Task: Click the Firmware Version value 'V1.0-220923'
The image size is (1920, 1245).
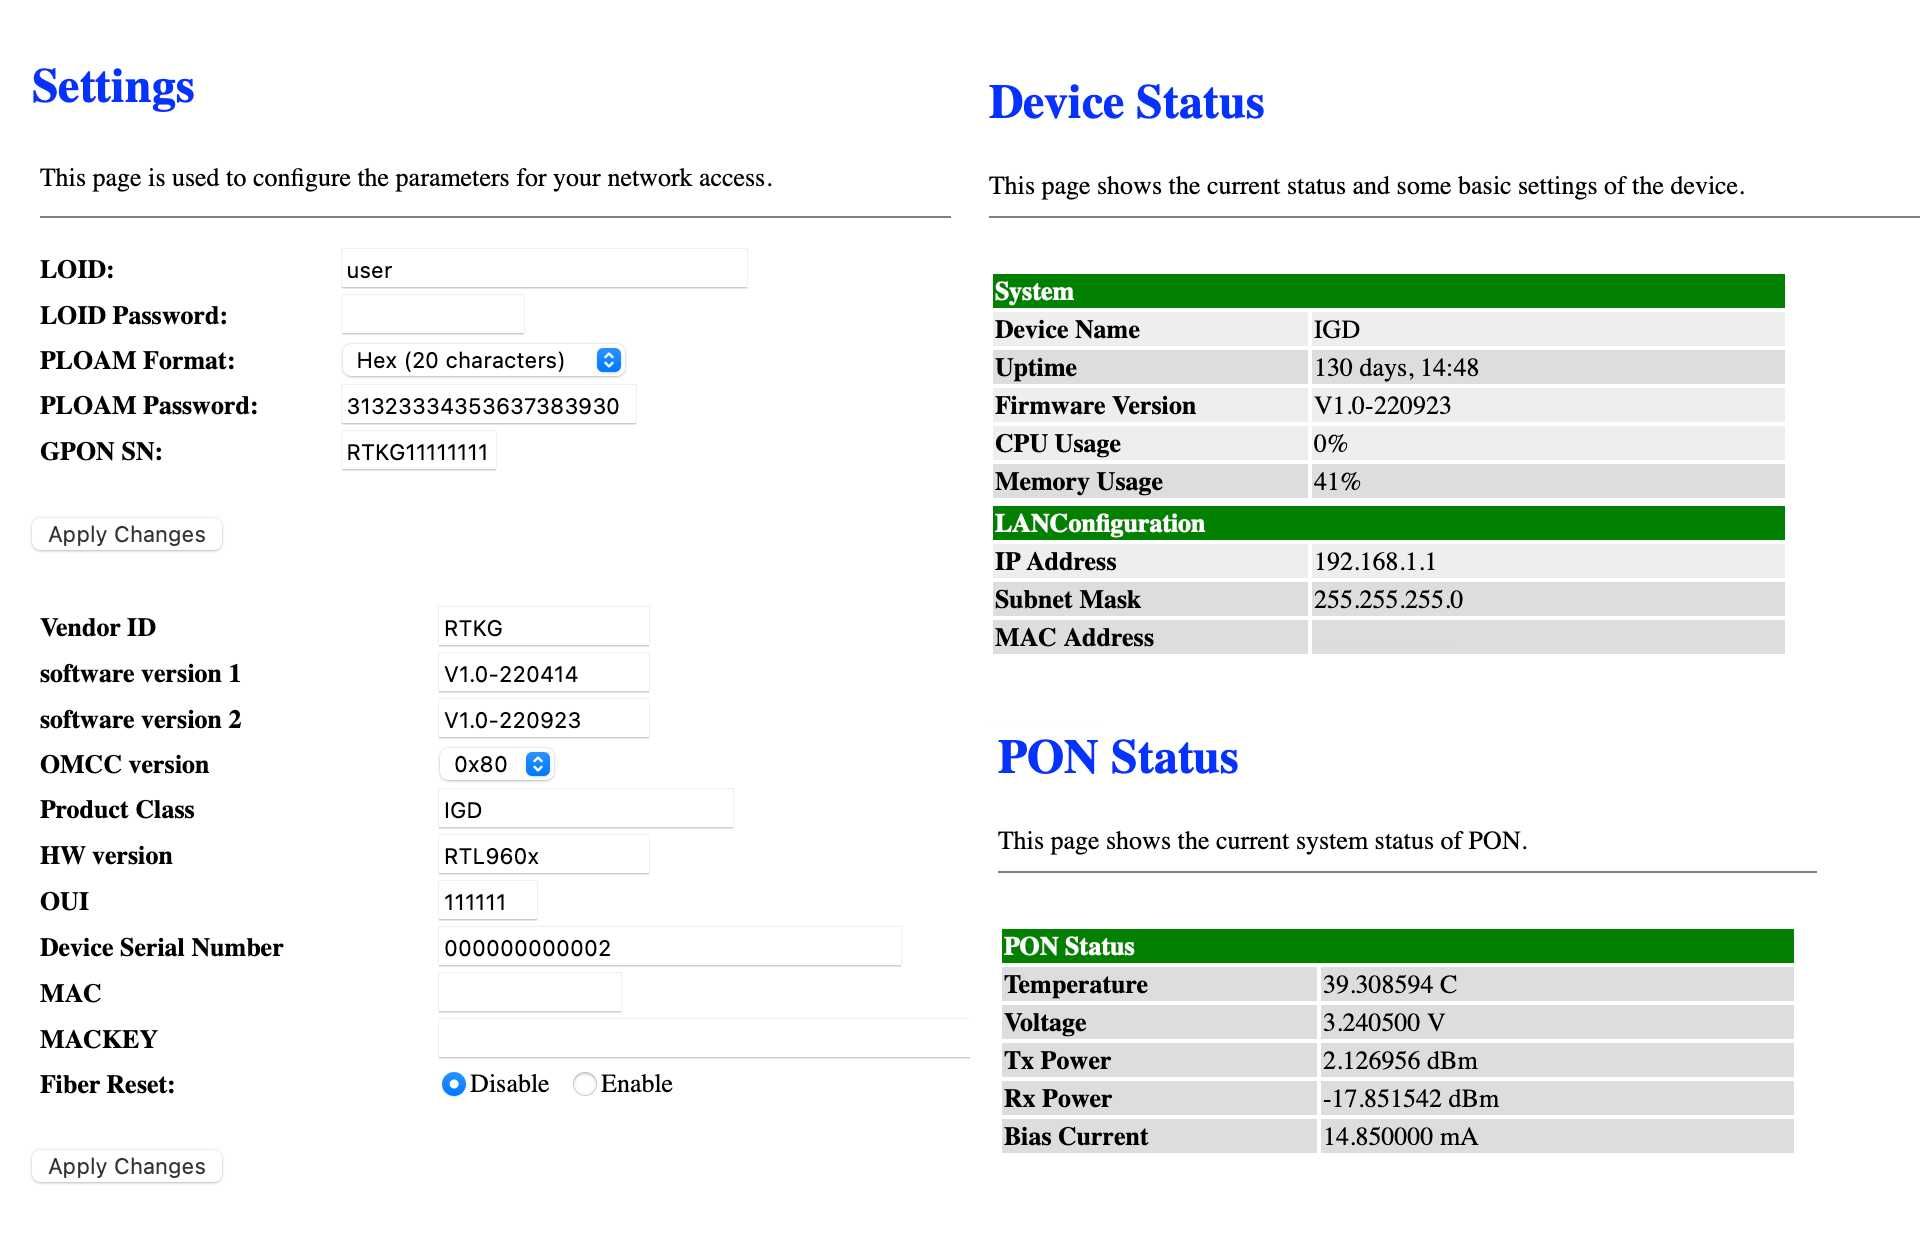Action: pos(1382,405)
